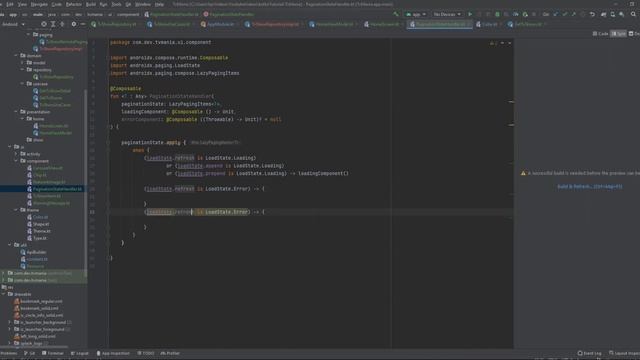
Task: Open the Navigate menu
Action: tap(39, 4)
